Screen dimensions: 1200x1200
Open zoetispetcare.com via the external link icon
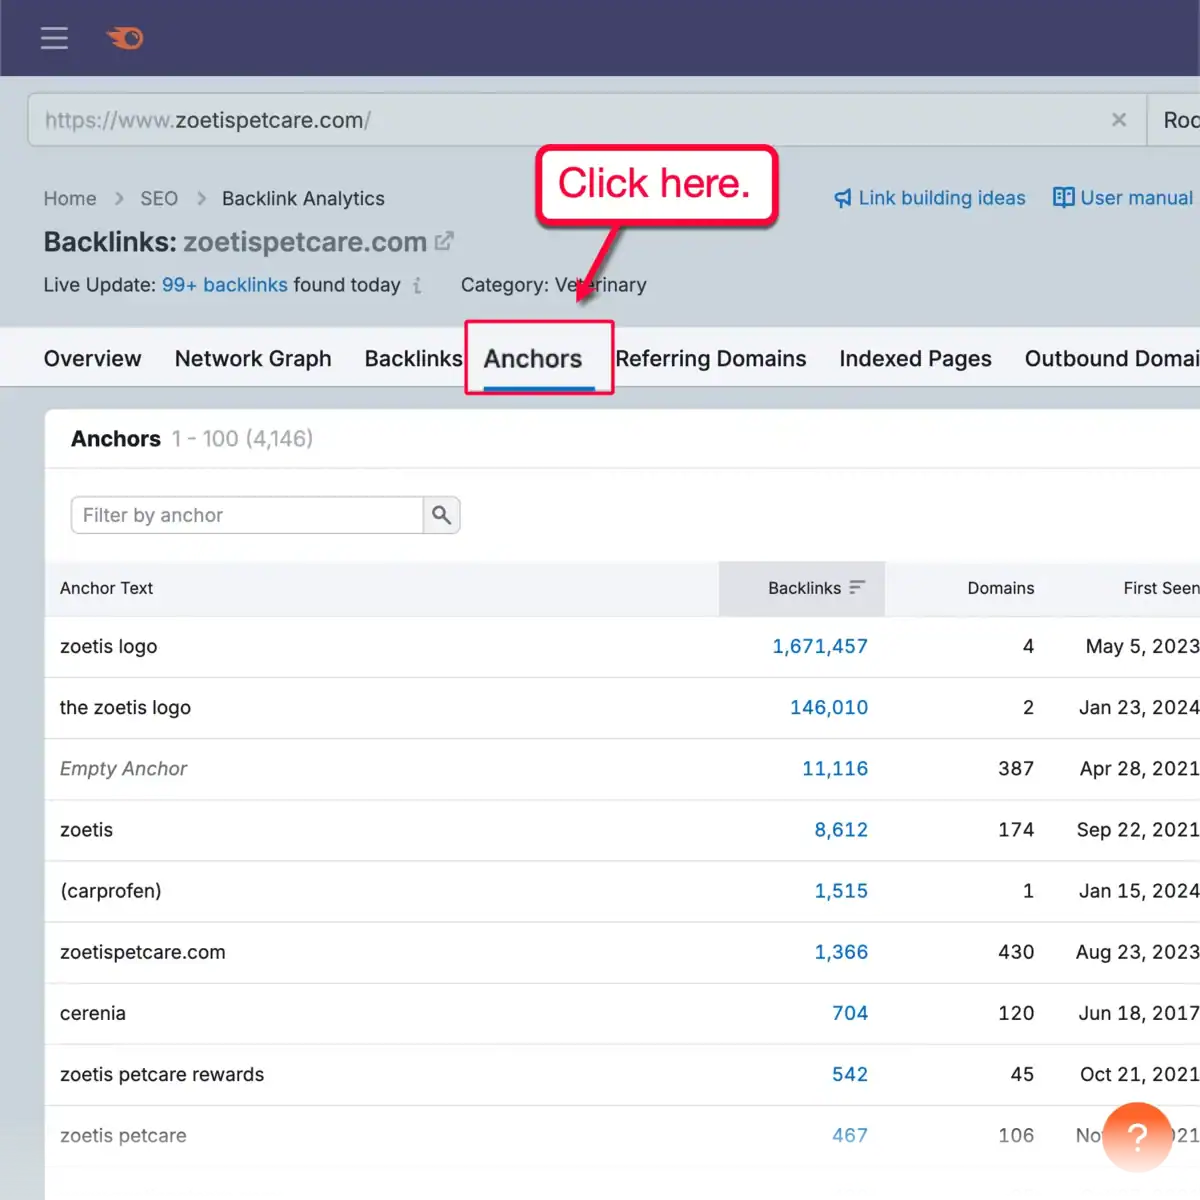click(444, 241)
